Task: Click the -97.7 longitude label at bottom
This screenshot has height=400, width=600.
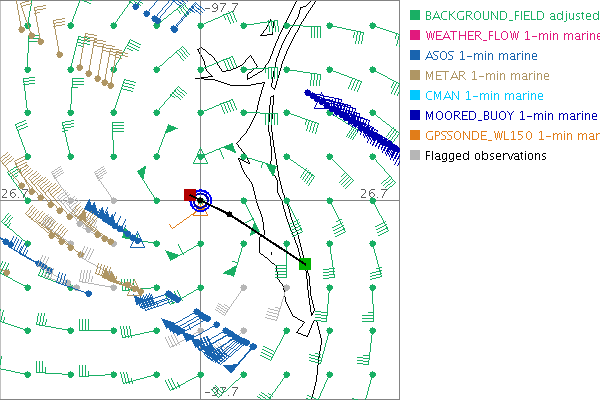Action: pos(220,393)
